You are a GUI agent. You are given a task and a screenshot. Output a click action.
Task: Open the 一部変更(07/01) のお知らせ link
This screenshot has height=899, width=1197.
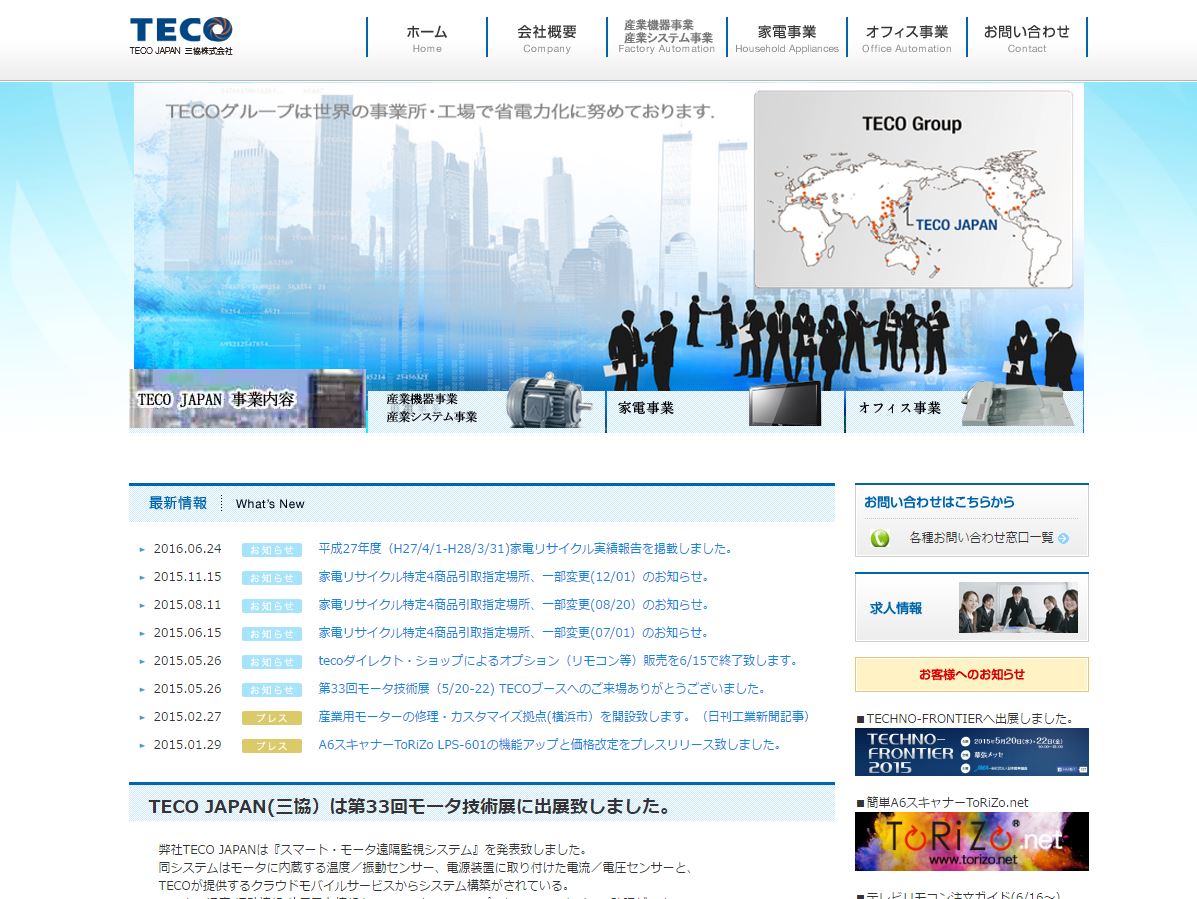pyautogui.click(x=515, y=633)
